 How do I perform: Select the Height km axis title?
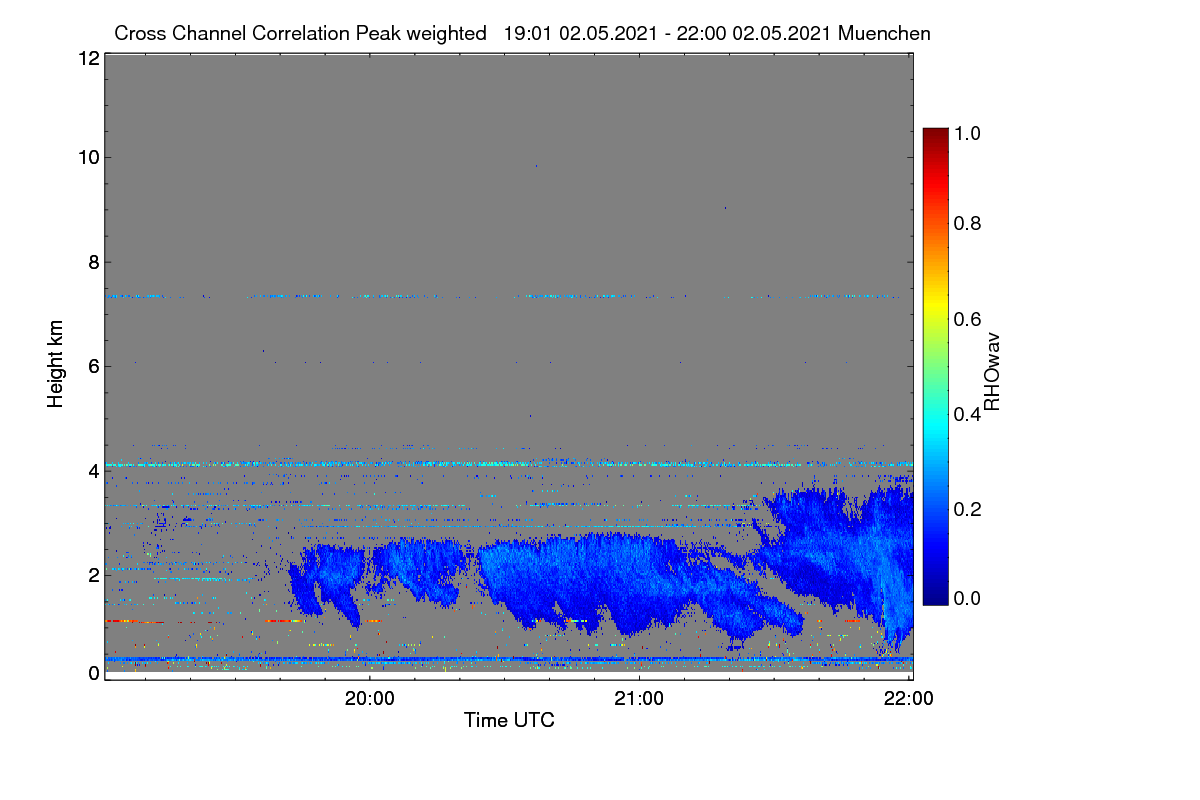coord(56,364)
